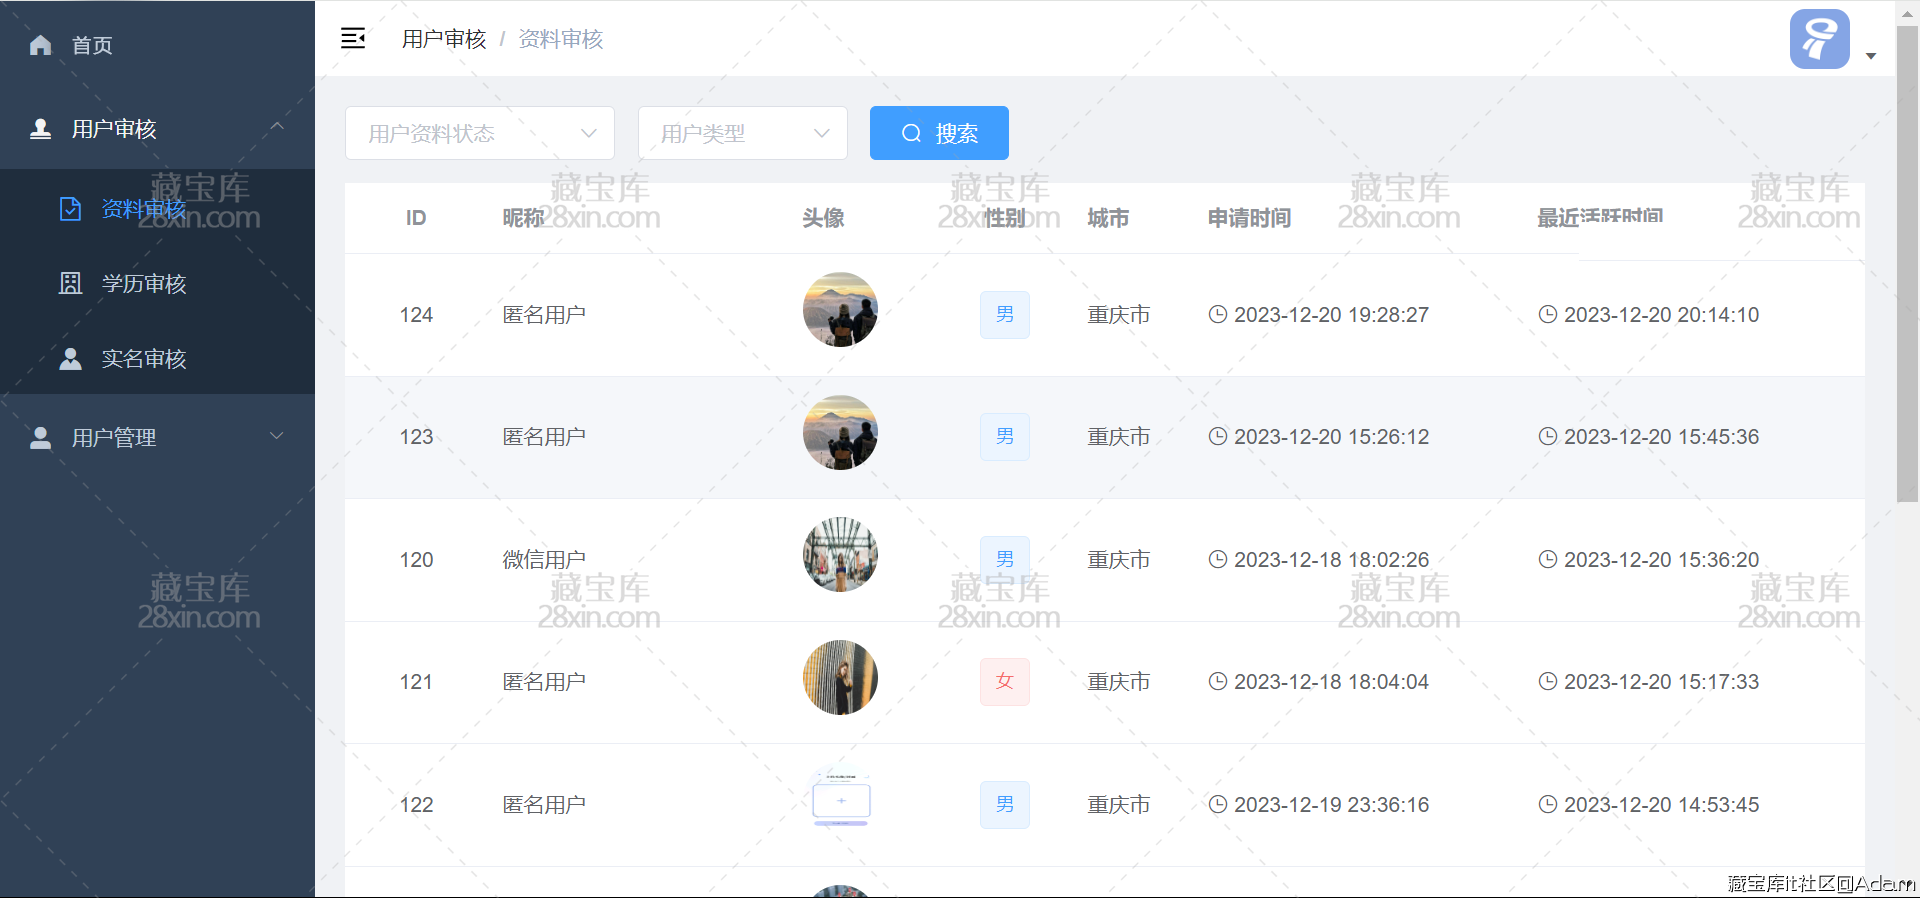Click the 用户管理 person icon

[x=40, y=438]
